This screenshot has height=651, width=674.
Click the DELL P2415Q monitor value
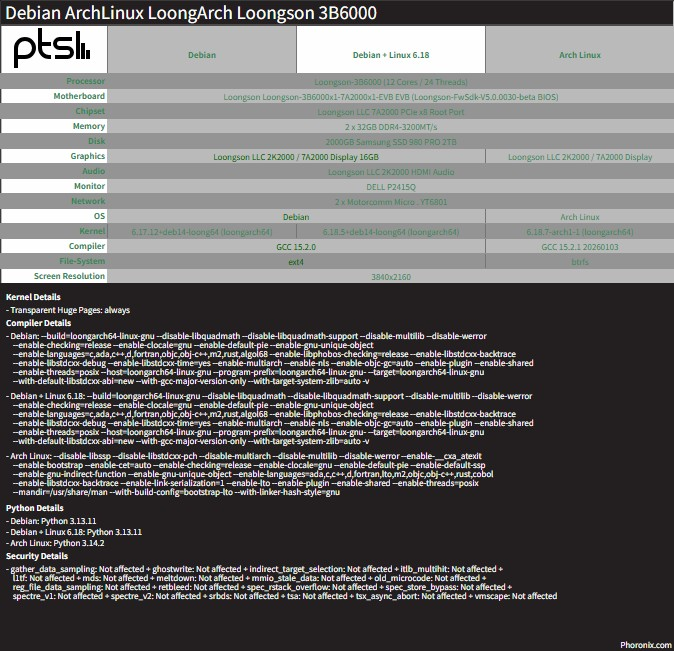(391, 187)
